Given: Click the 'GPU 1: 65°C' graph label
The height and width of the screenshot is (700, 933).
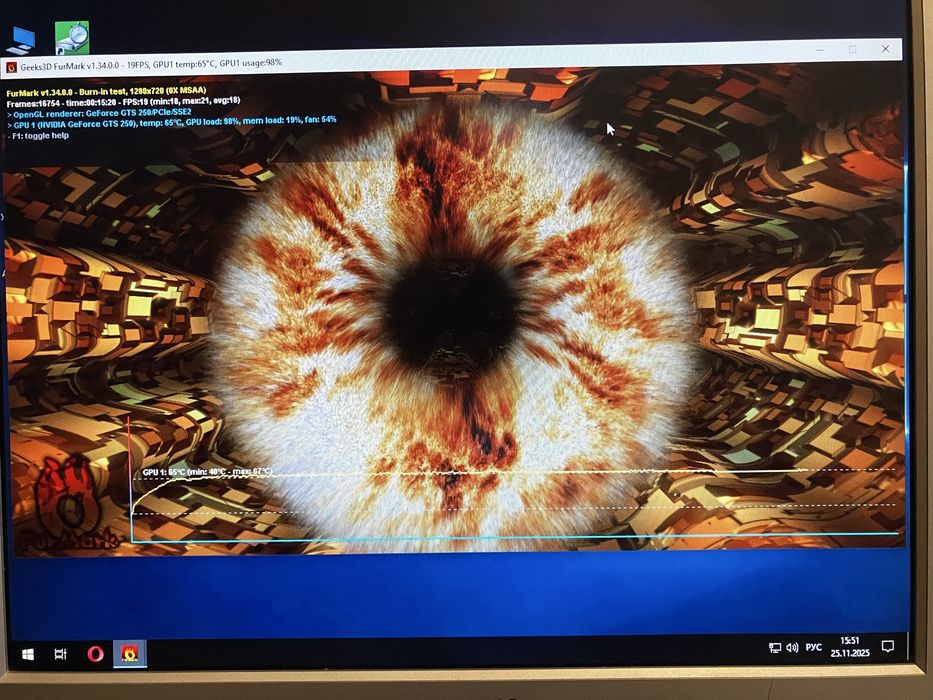Looking at the screenshot, I should [208, 472].
